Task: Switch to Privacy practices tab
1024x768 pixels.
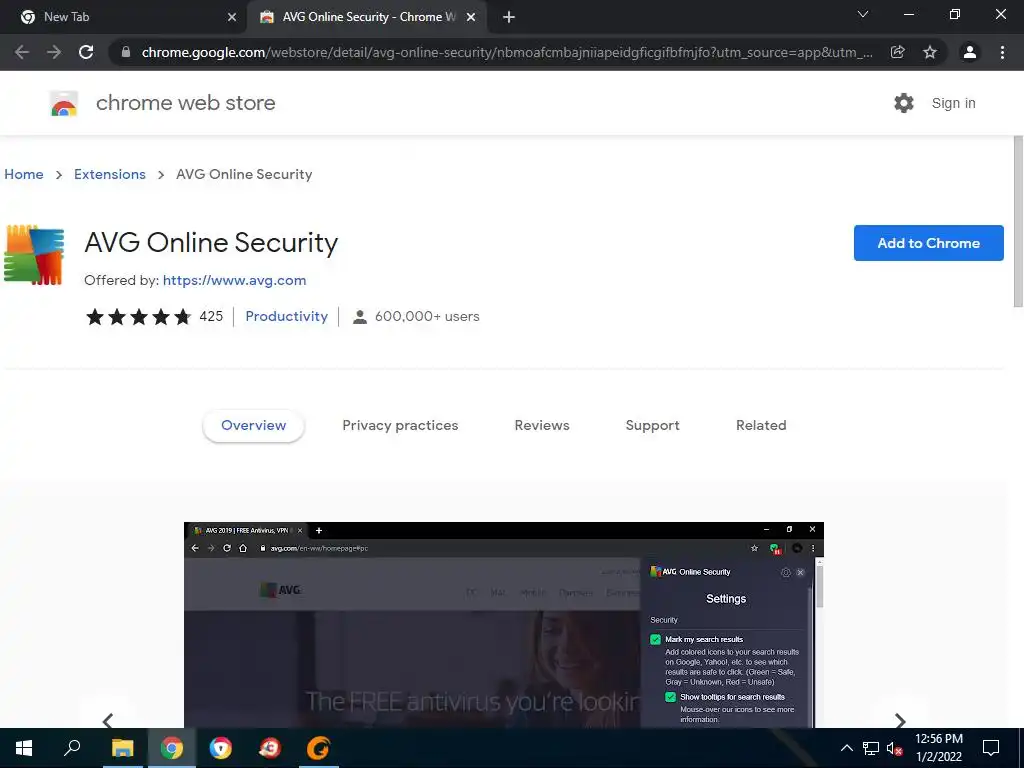Action: click(x=400, y=425)
